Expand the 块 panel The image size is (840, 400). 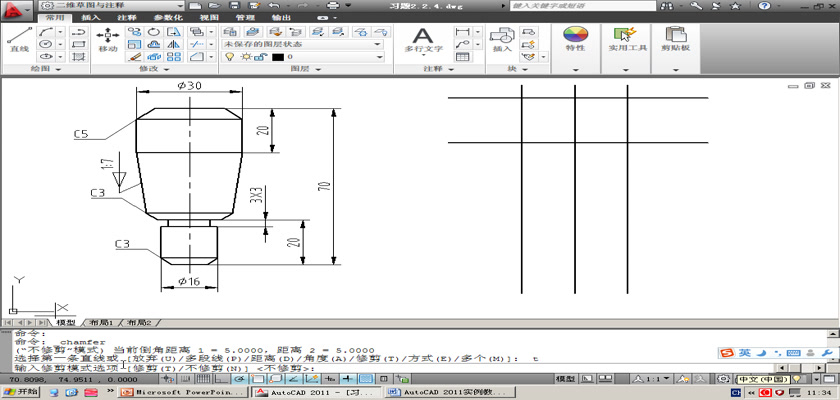518,69
